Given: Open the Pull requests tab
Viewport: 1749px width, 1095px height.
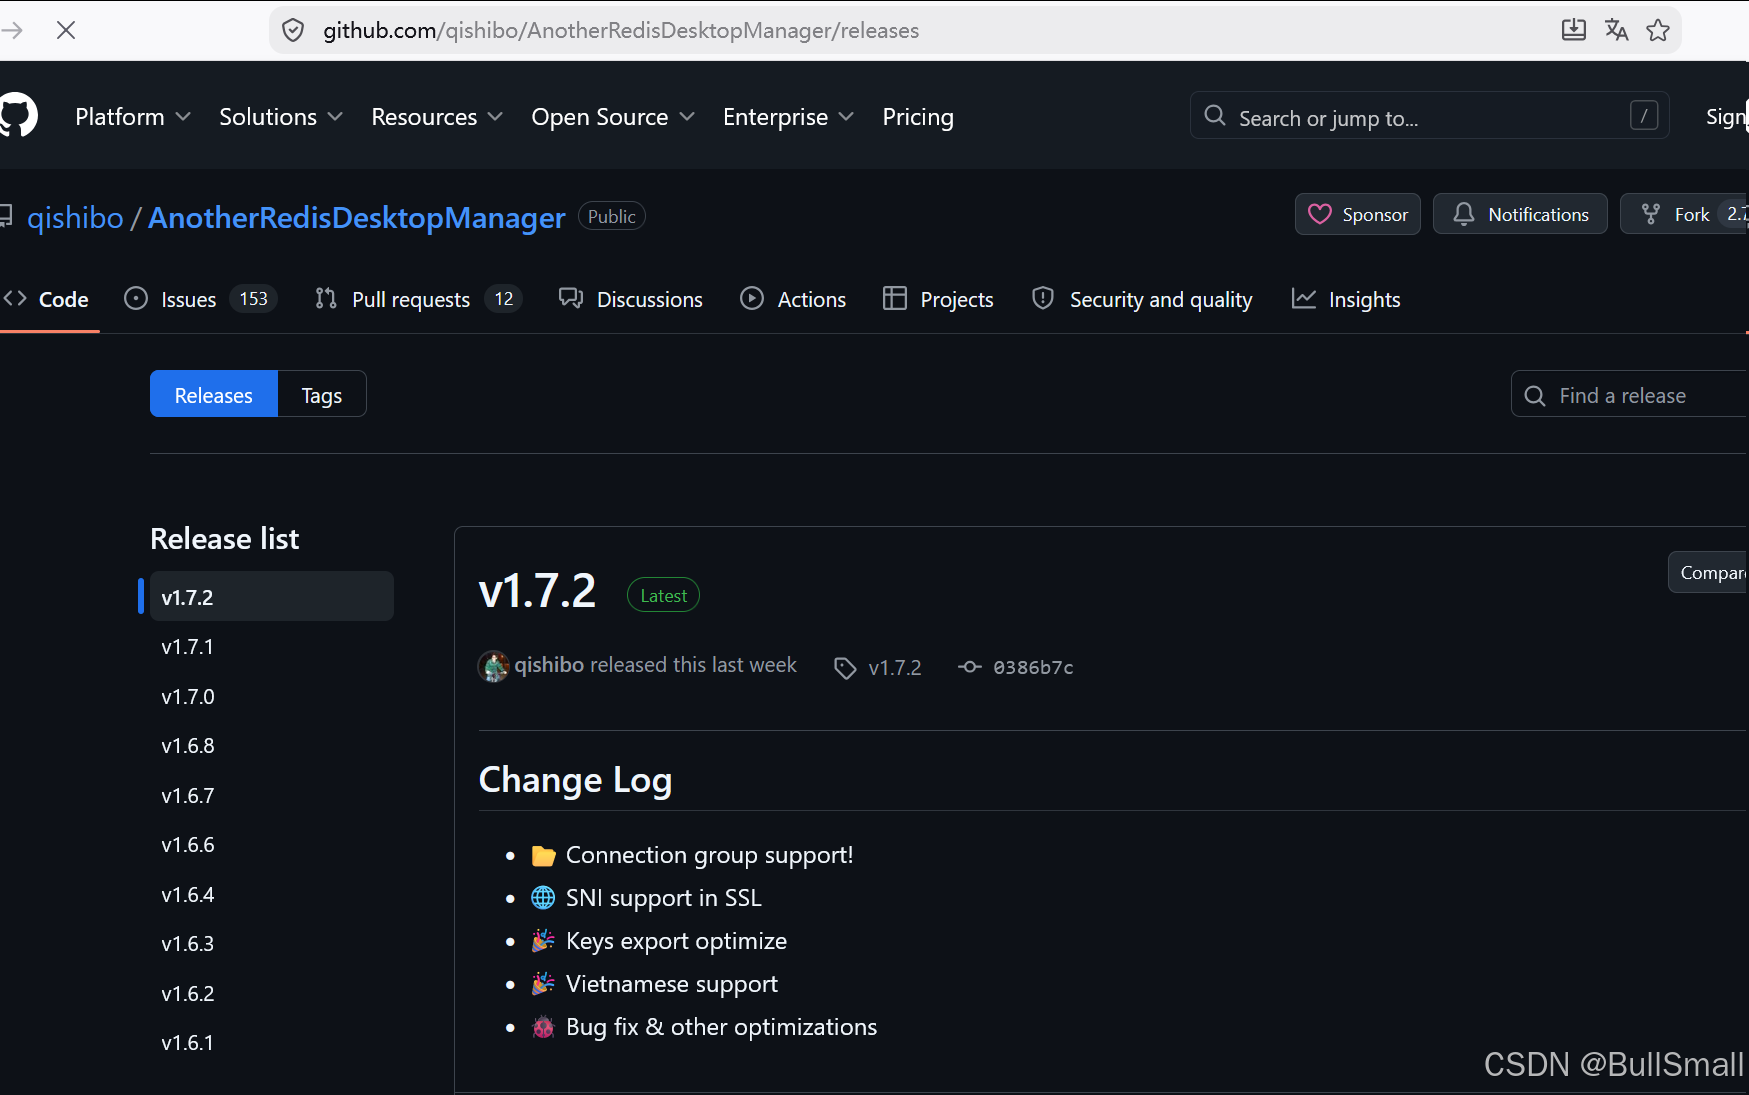Looking at the screenshot, I should click(418, 299).
